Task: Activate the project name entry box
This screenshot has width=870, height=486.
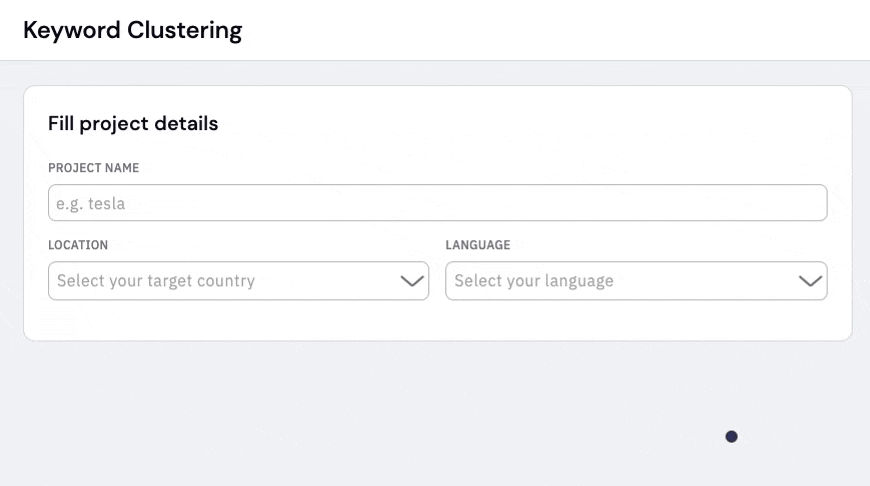Action: [438, 202]
